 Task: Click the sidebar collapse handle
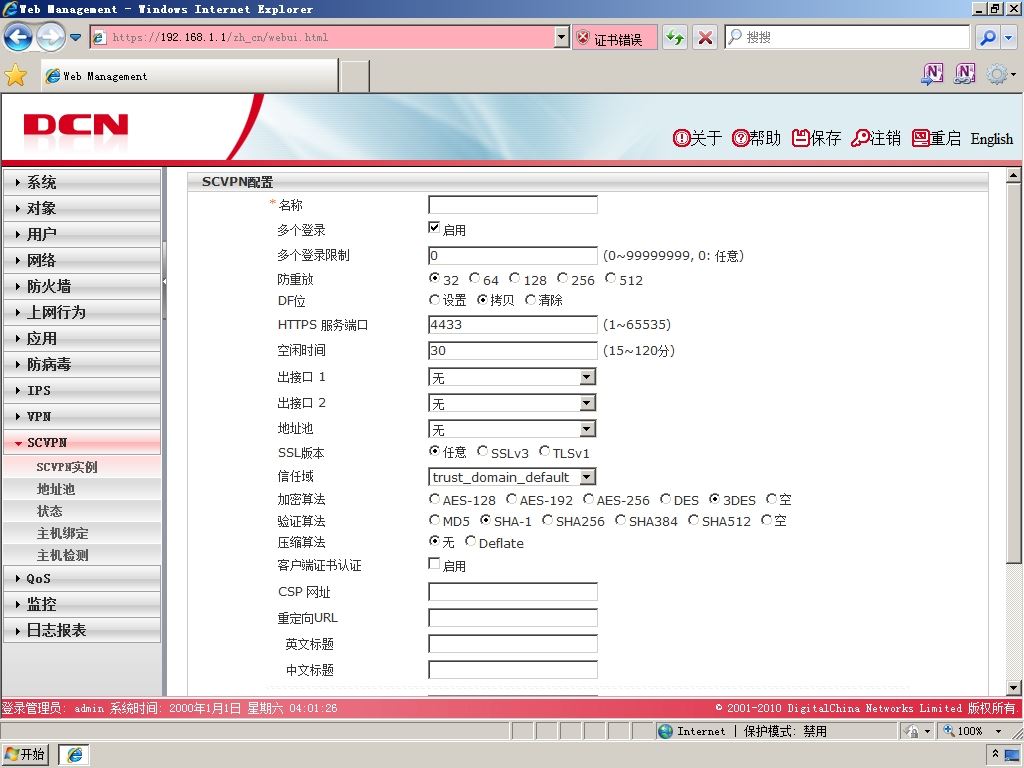click(x=165, y=281)
